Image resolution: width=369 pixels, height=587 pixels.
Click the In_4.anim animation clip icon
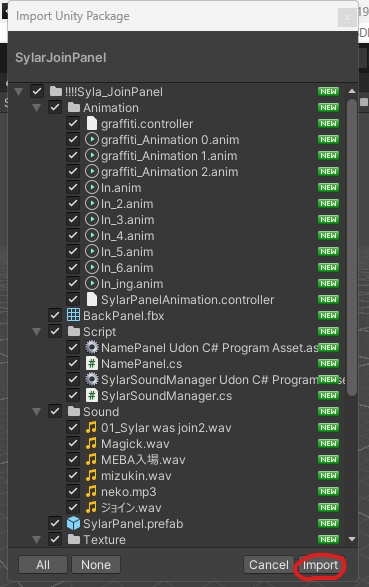[92, 235]
